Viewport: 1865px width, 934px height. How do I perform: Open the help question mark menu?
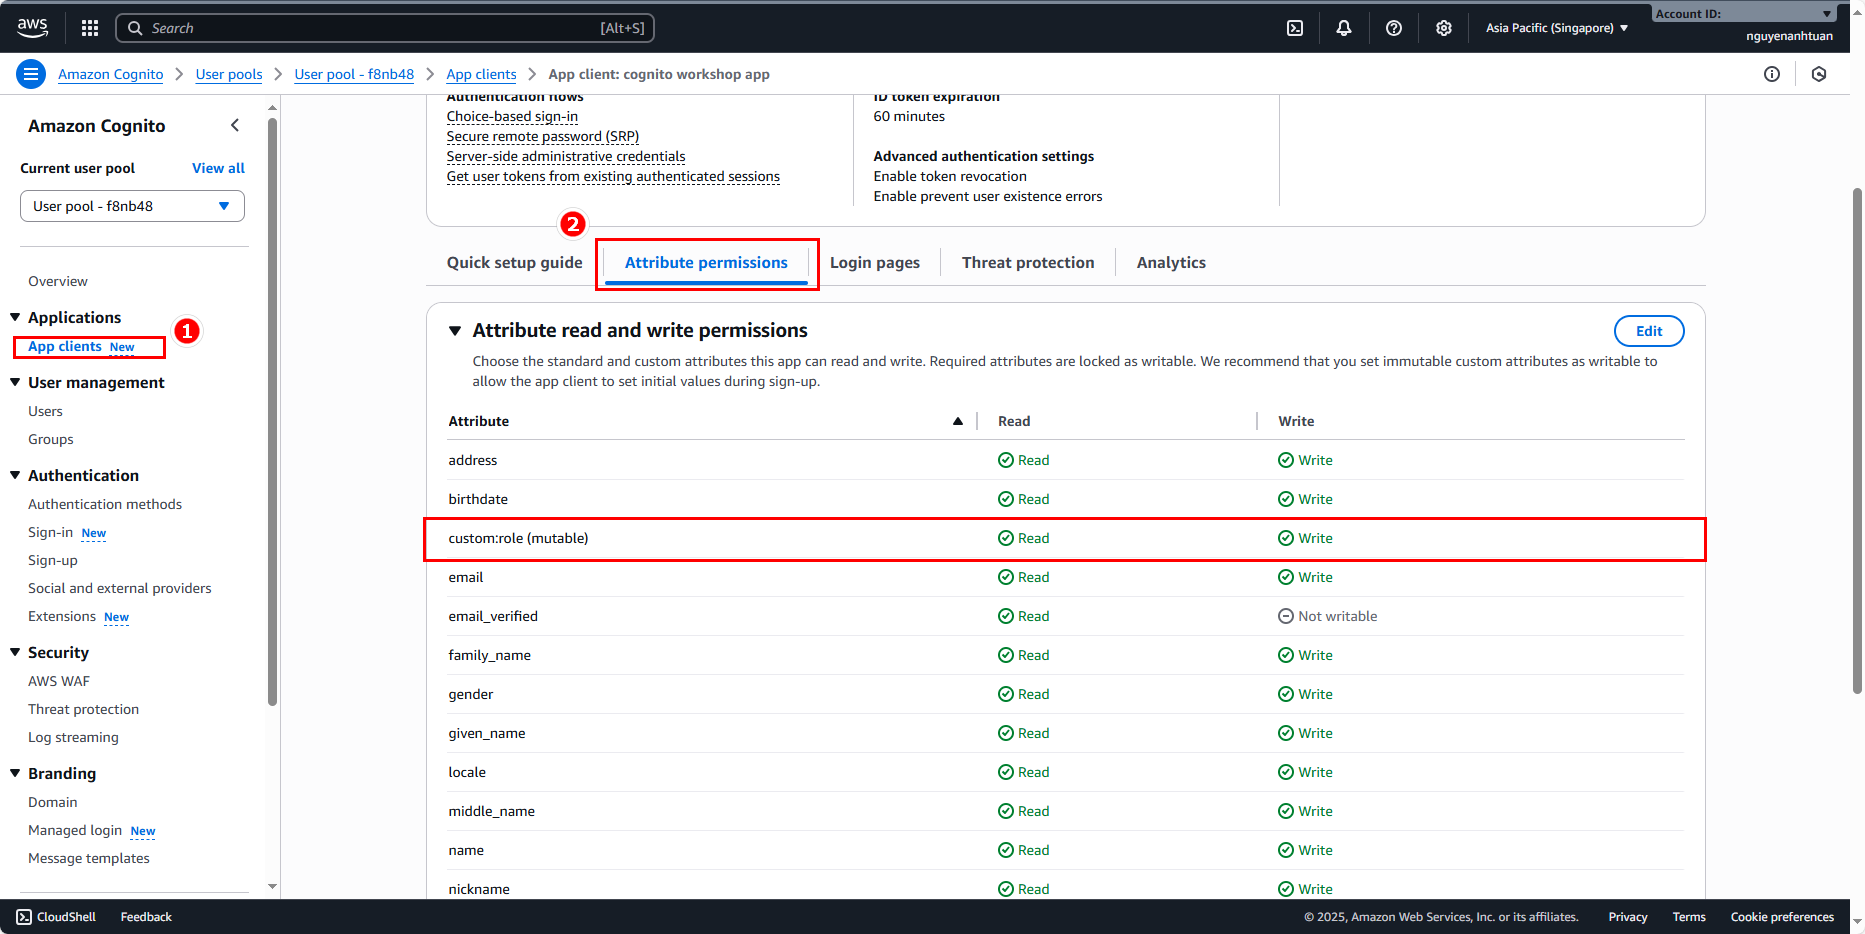point(1394,28)
